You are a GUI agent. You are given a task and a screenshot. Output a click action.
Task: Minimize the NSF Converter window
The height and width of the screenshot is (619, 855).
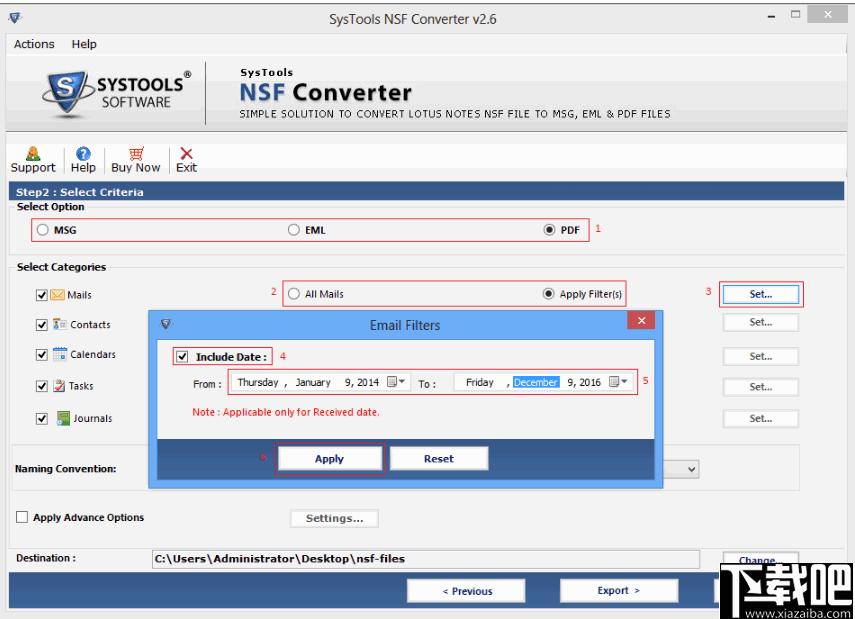(x=771, y=16)
